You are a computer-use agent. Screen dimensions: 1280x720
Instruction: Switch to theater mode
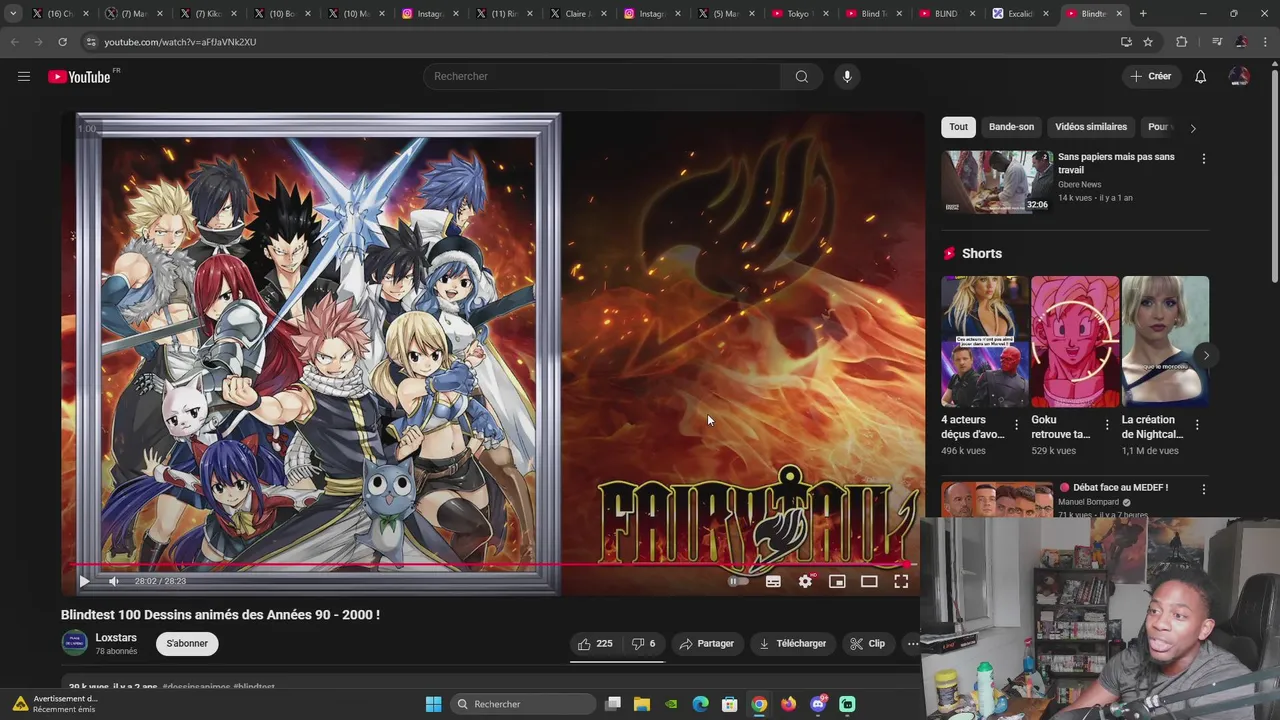click(x=869, y=581)
